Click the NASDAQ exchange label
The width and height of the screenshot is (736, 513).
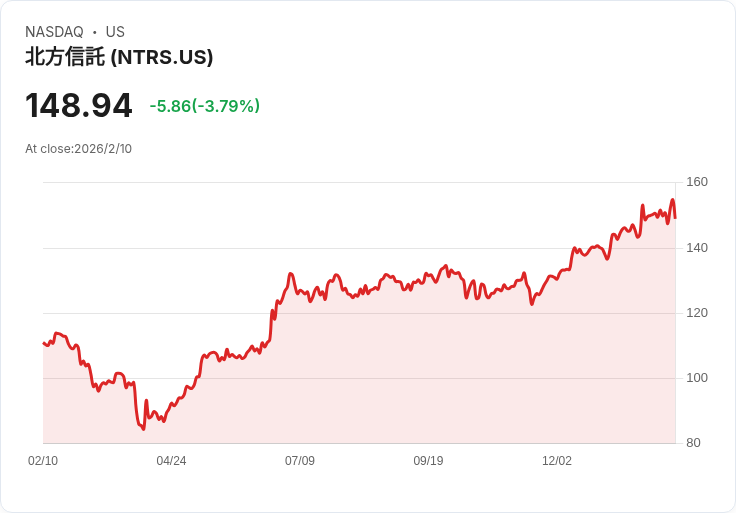coord(54,32)
